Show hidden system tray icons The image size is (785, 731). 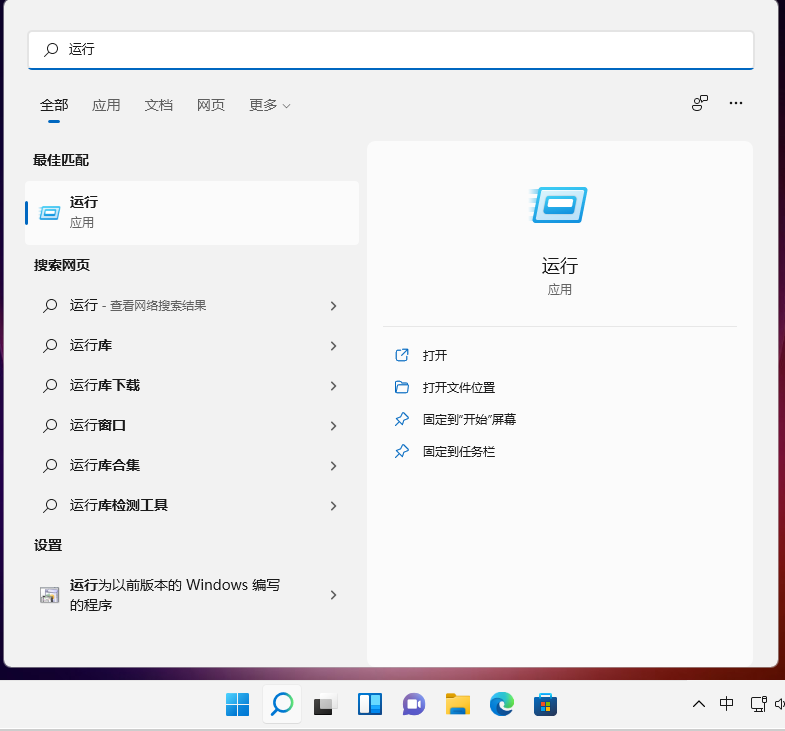click(699, 704)
